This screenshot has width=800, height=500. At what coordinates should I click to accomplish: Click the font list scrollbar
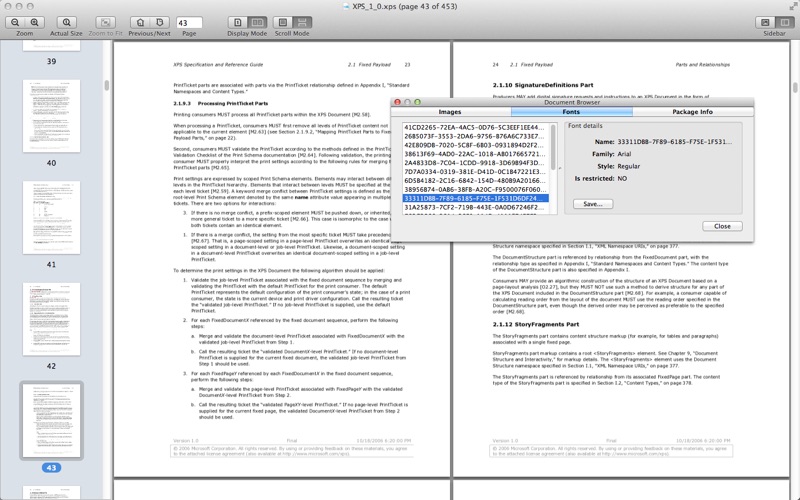tap(554, 147)
